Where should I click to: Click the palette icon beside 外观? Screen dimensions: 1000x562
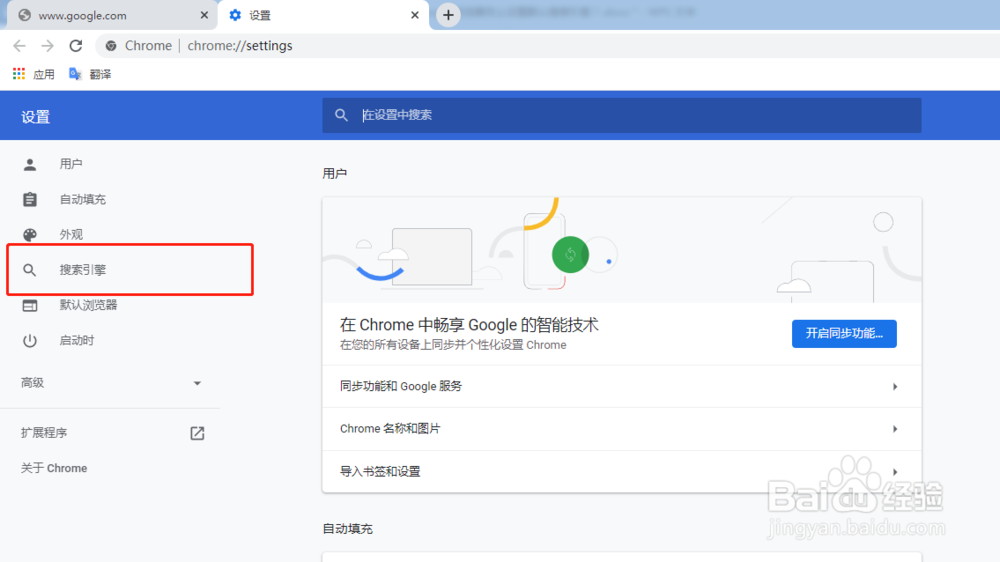point(29,235)
